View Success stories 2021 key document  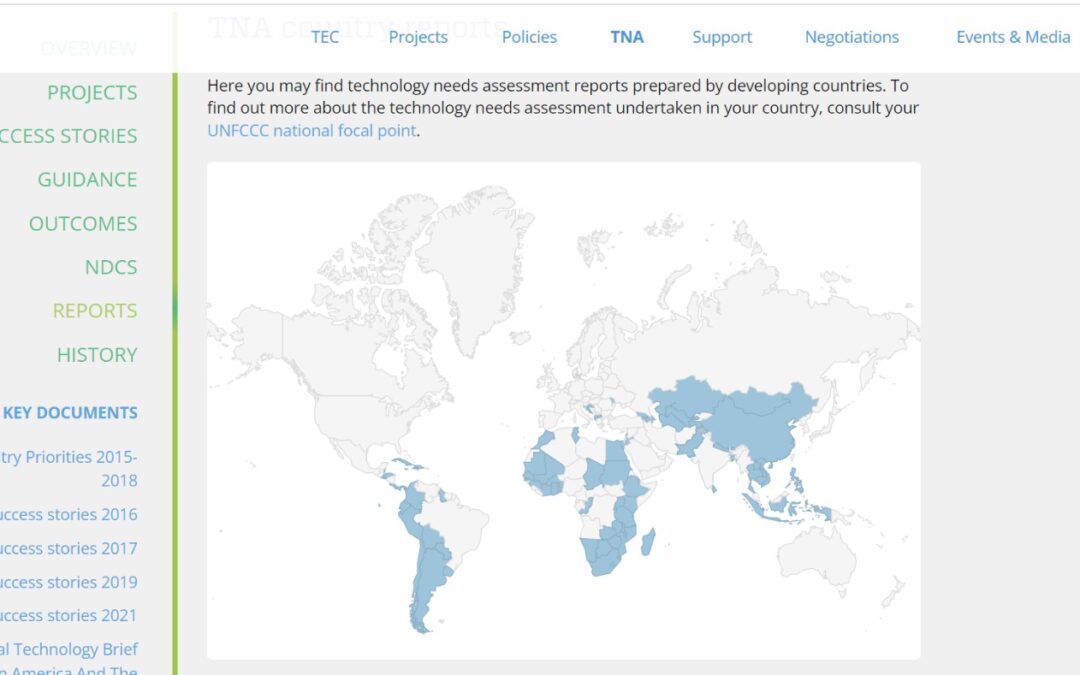point(70,616)
